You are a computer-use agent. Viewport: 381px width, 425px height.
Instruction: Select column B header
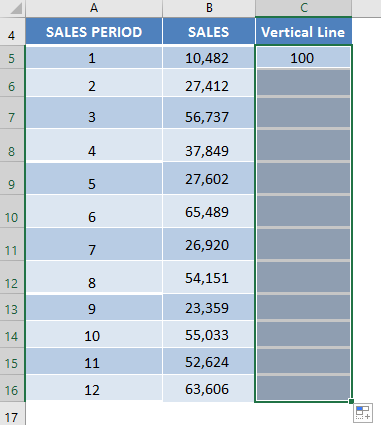pos(209,8)
